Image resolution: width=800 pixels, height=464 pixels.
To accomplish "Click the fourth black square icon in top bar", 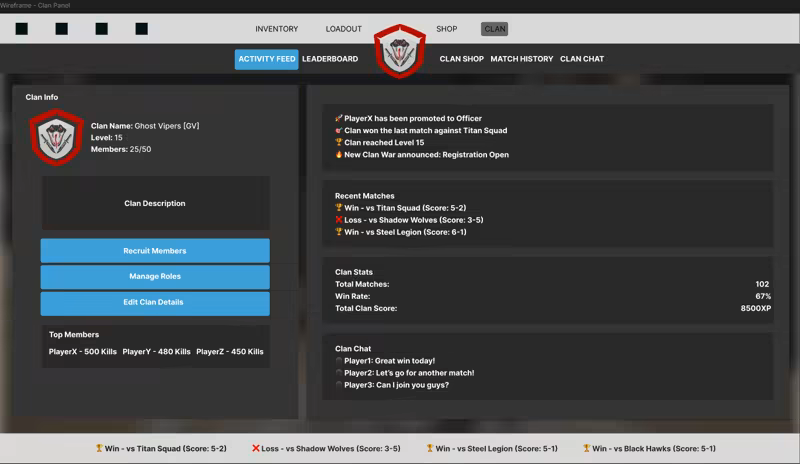I will 141,29.
